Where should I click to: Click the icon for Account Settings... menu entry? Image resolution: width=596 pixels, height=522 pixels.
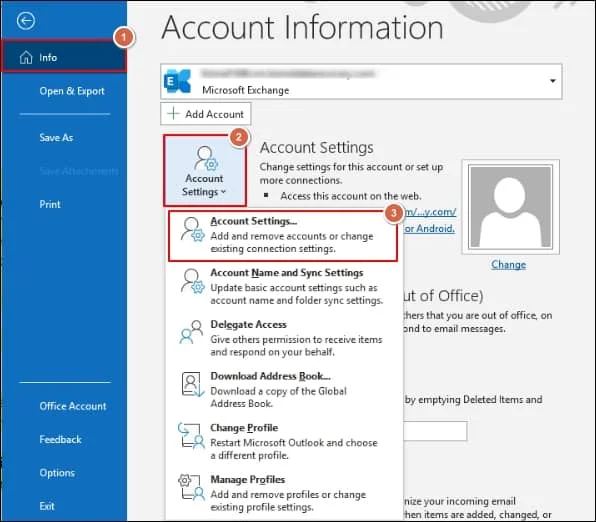tap(192, 229)
